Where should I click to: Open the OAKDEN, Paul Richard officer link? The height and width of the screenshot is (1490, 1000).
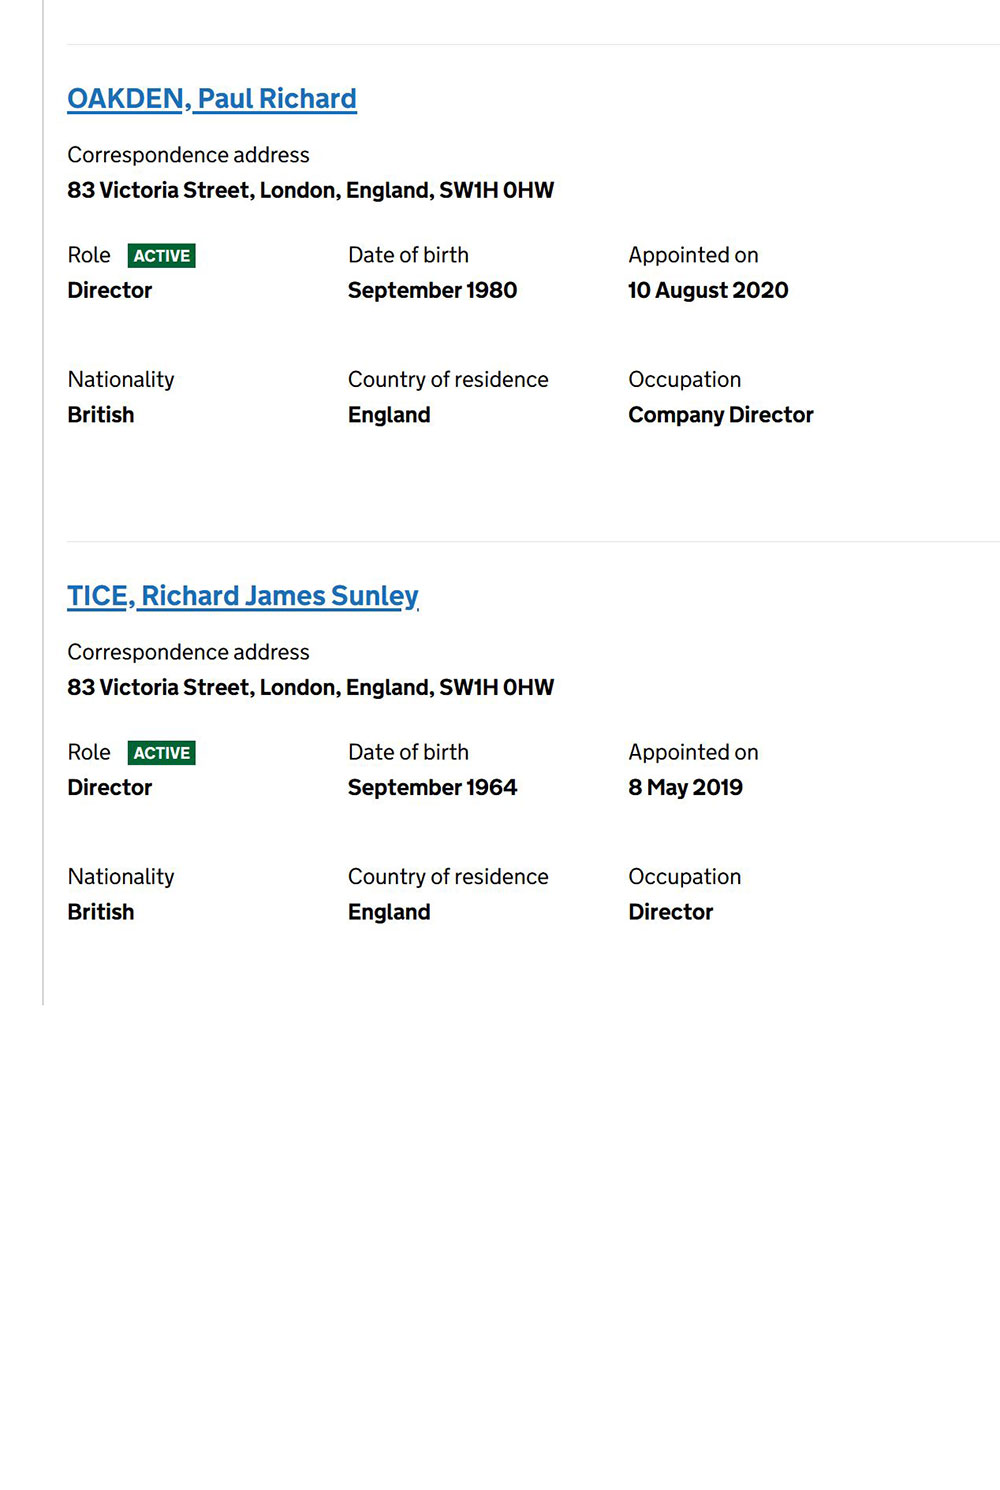[x=212, y=99]
